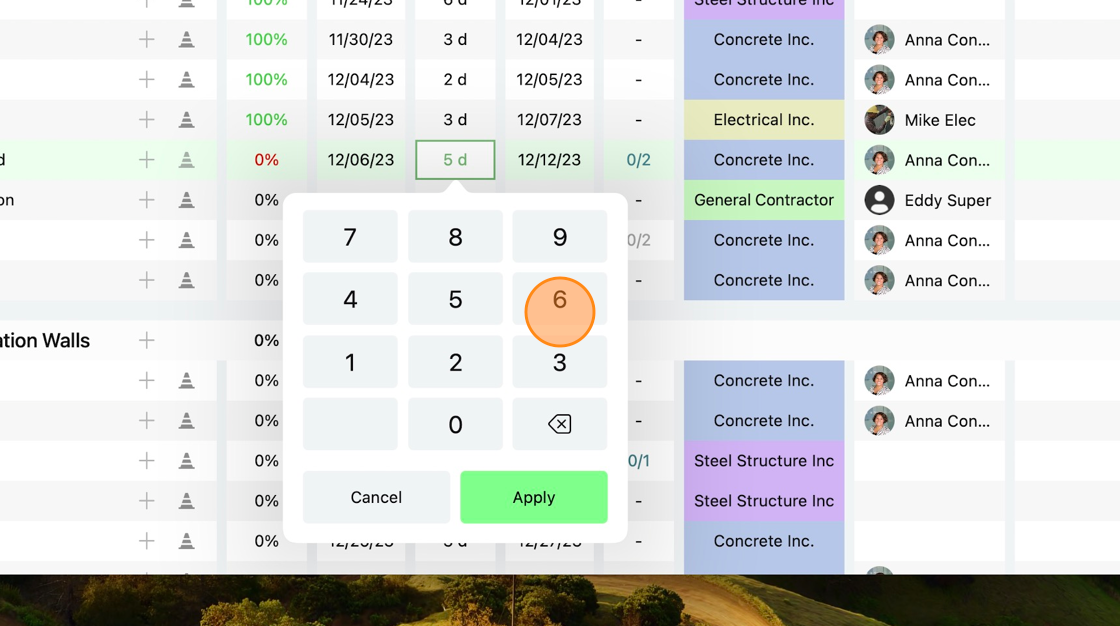Click the 0% value in the General Contractor row

[x=266, y=199]
